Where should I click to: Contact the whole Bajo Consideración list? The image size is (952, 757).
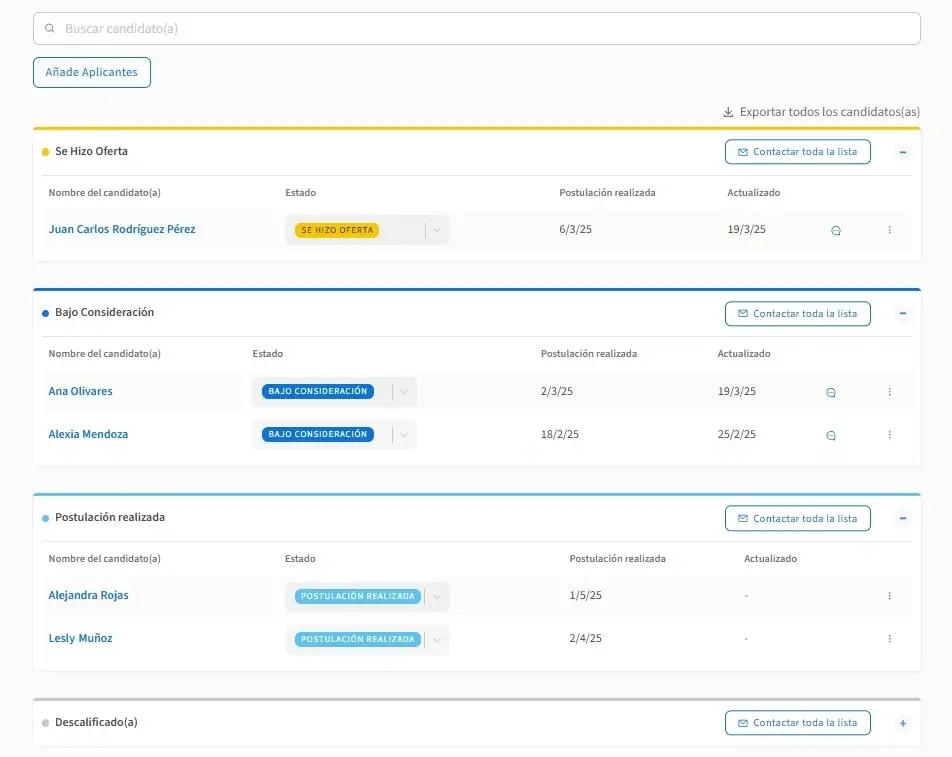click(798, 314)
